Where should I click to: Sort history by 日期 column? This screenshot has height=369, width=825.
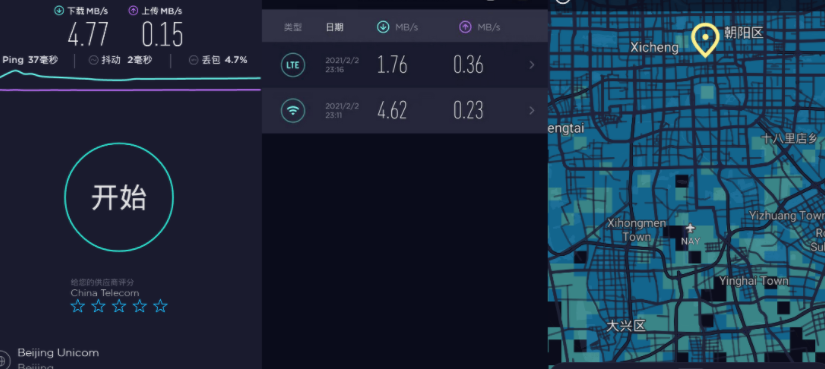(x=334, y=27)
